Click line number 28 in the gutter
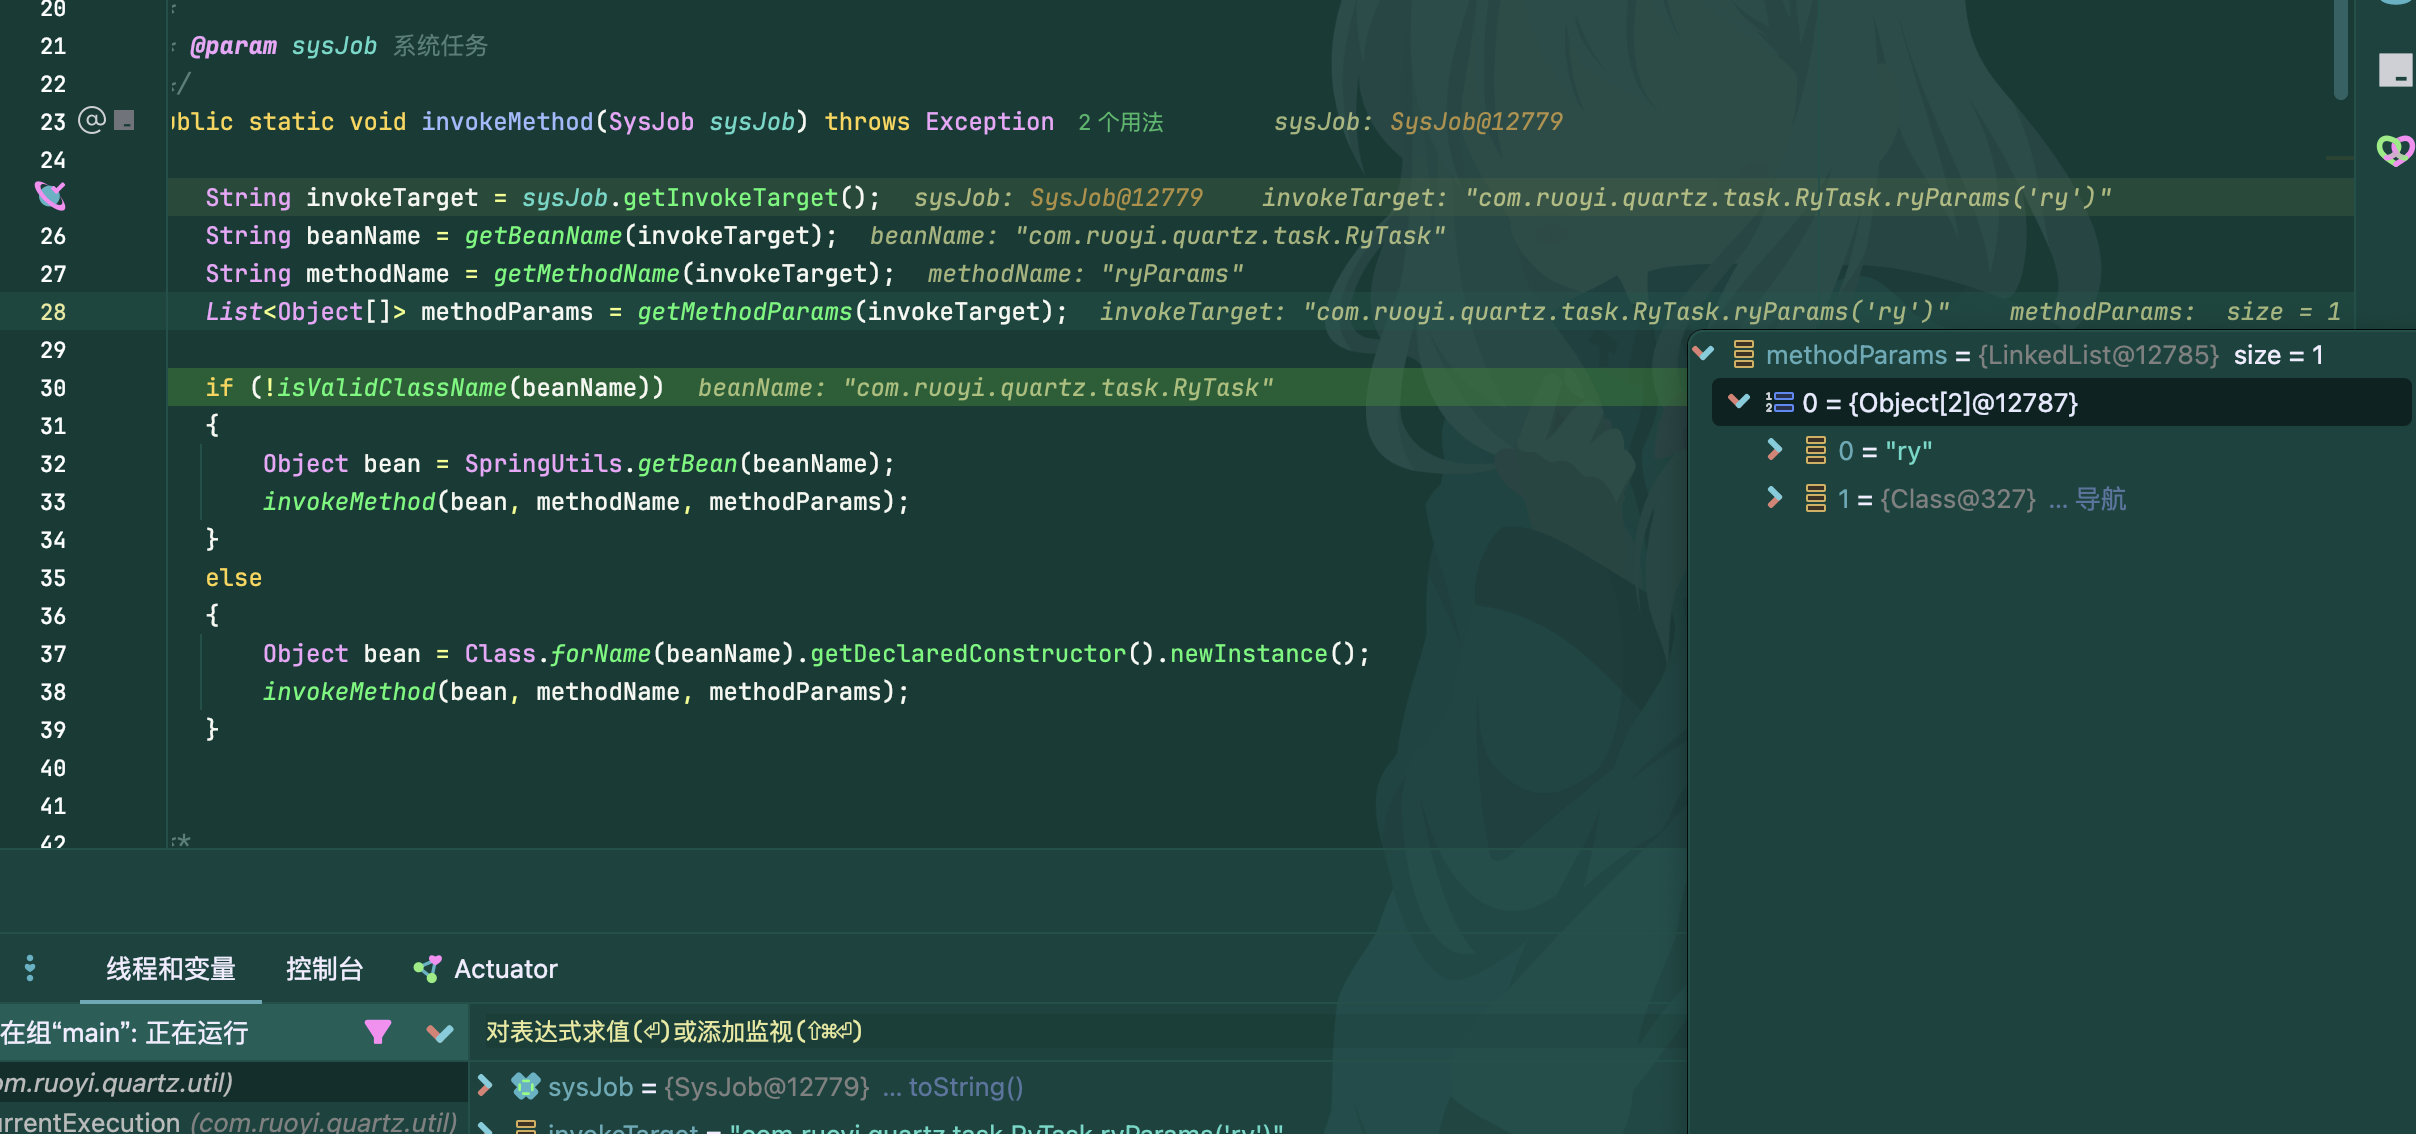This screenshot has height=1134, width=2416. point(53,312)
